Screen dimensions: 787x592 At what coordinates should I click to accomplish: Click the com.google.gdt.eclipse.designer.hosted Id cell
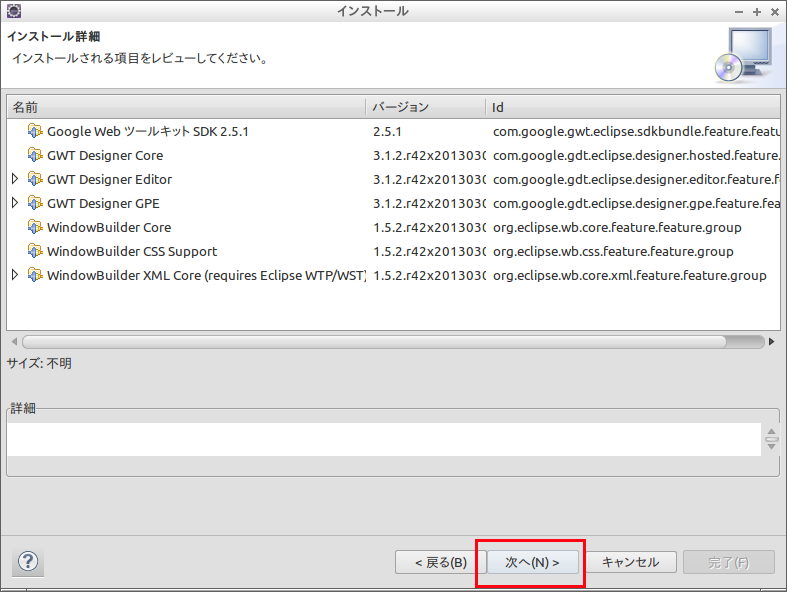pyautogui.click(x=636, y=156)
